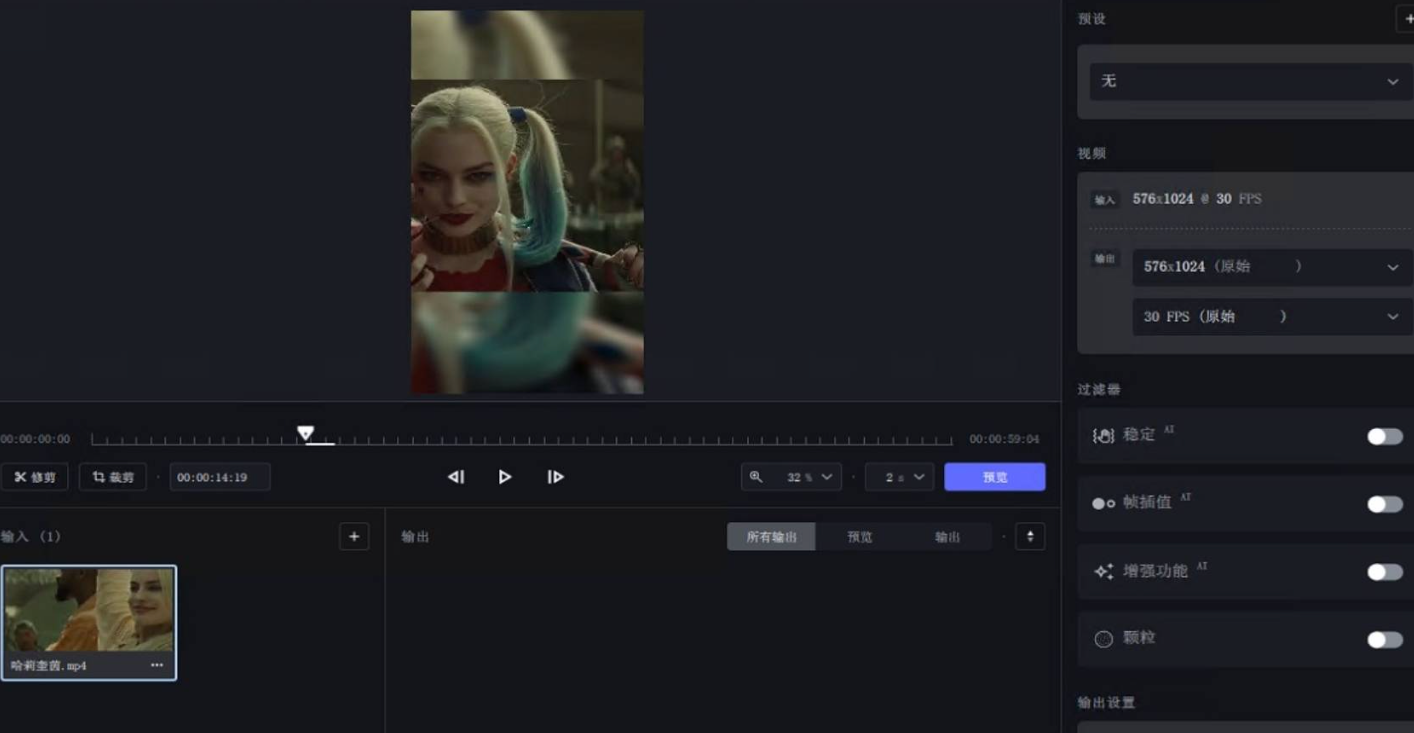Viewport: 1414px width, 733px height.
Task: Step back one frame
Action: [x=456, y=477]
